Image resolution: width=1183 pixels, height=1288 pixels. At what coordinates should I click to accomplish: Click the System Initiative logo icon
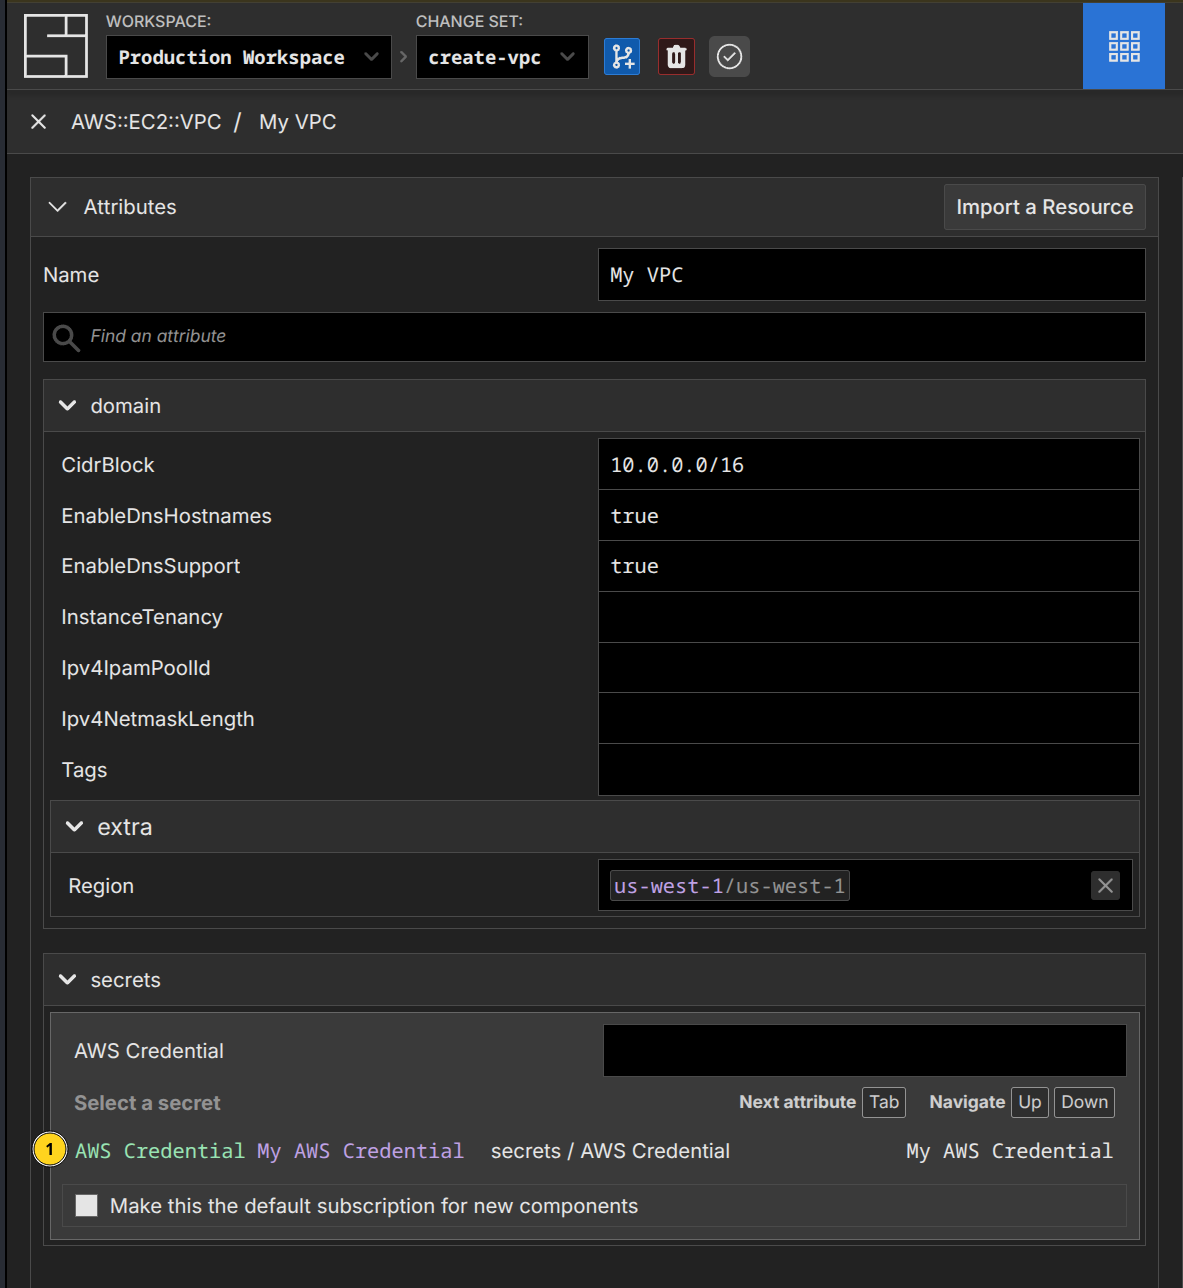(56, 46)
